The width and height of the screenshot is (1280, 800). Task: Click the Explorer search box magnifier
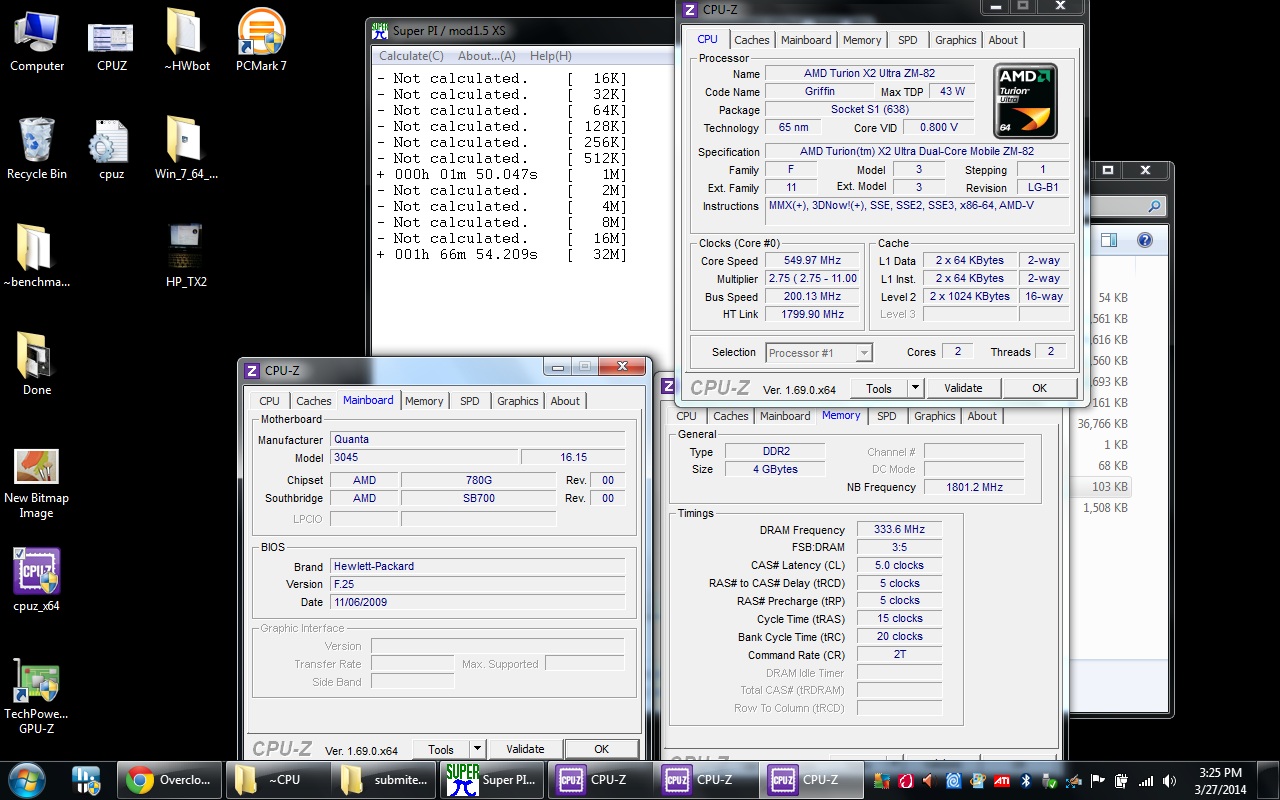click(1154, 207)
